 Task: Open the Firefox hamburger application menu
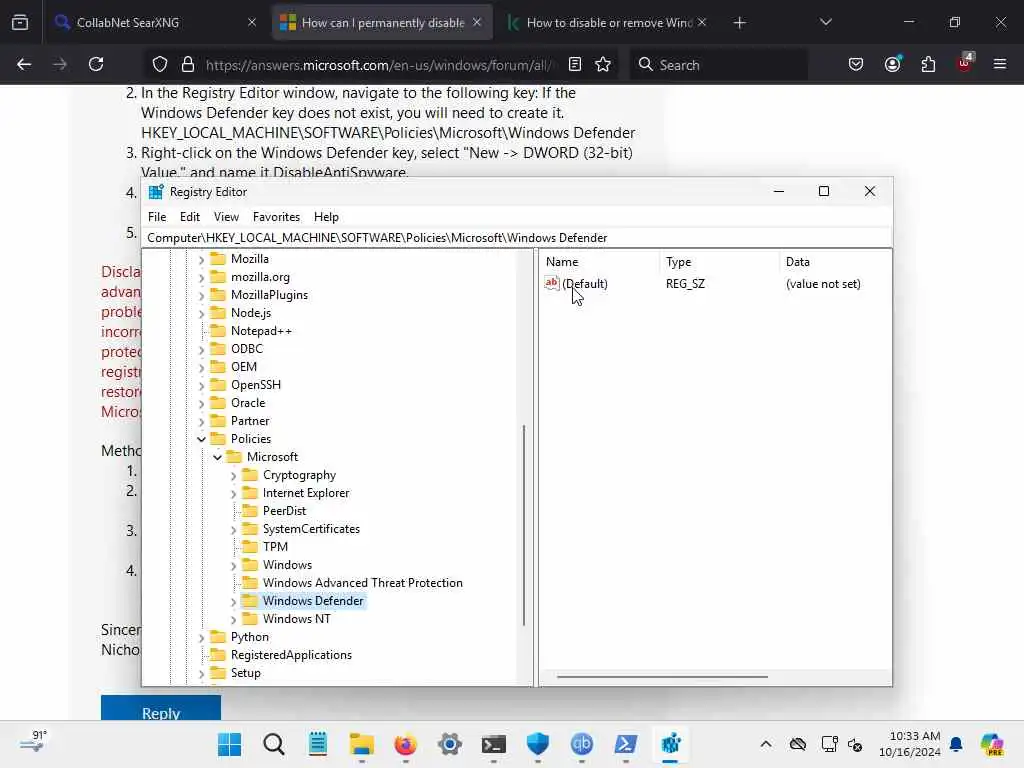tap(1000, 65)
